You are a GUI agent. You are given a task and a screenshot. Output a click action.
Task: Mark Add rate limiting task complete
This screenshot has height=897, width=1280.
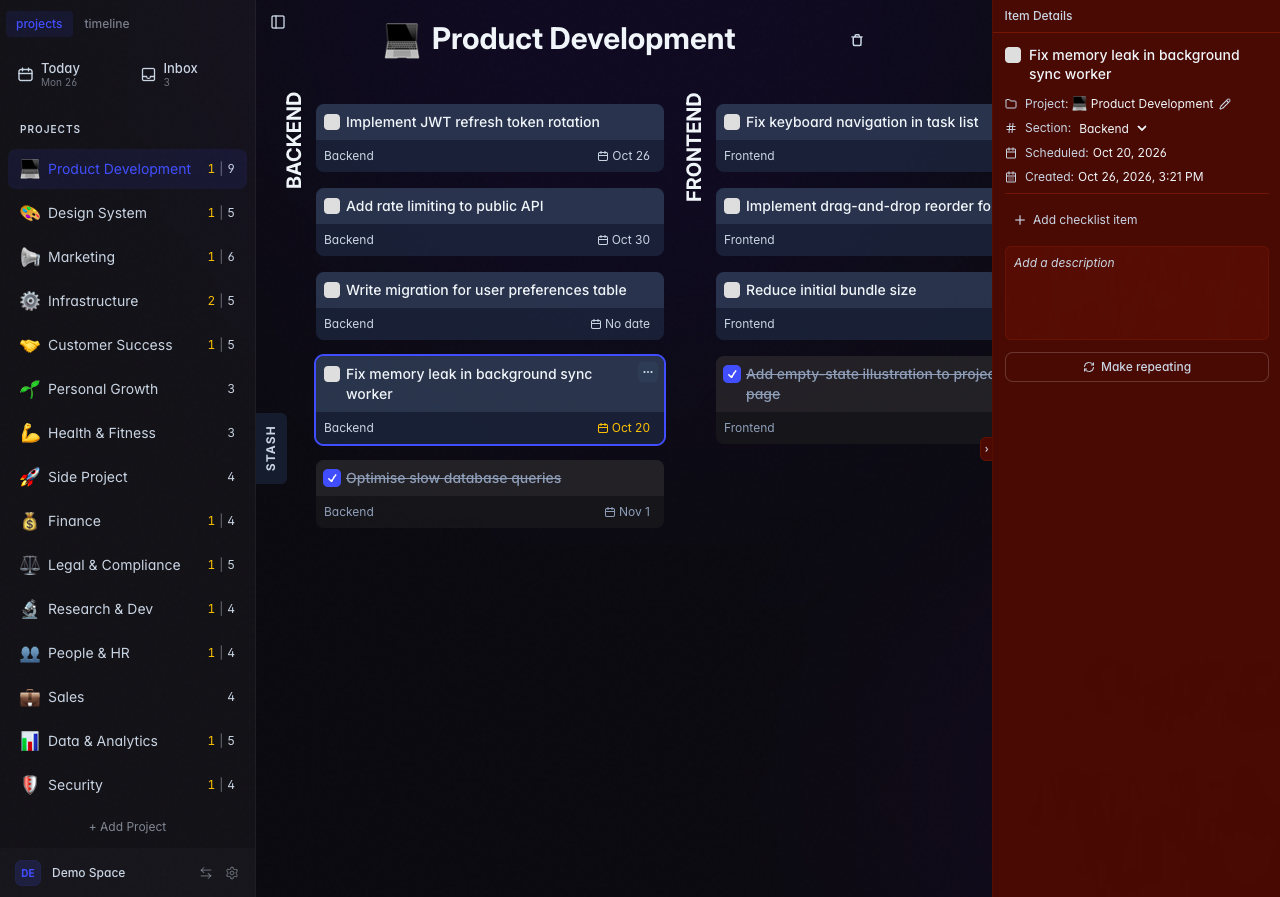[332, 206]
